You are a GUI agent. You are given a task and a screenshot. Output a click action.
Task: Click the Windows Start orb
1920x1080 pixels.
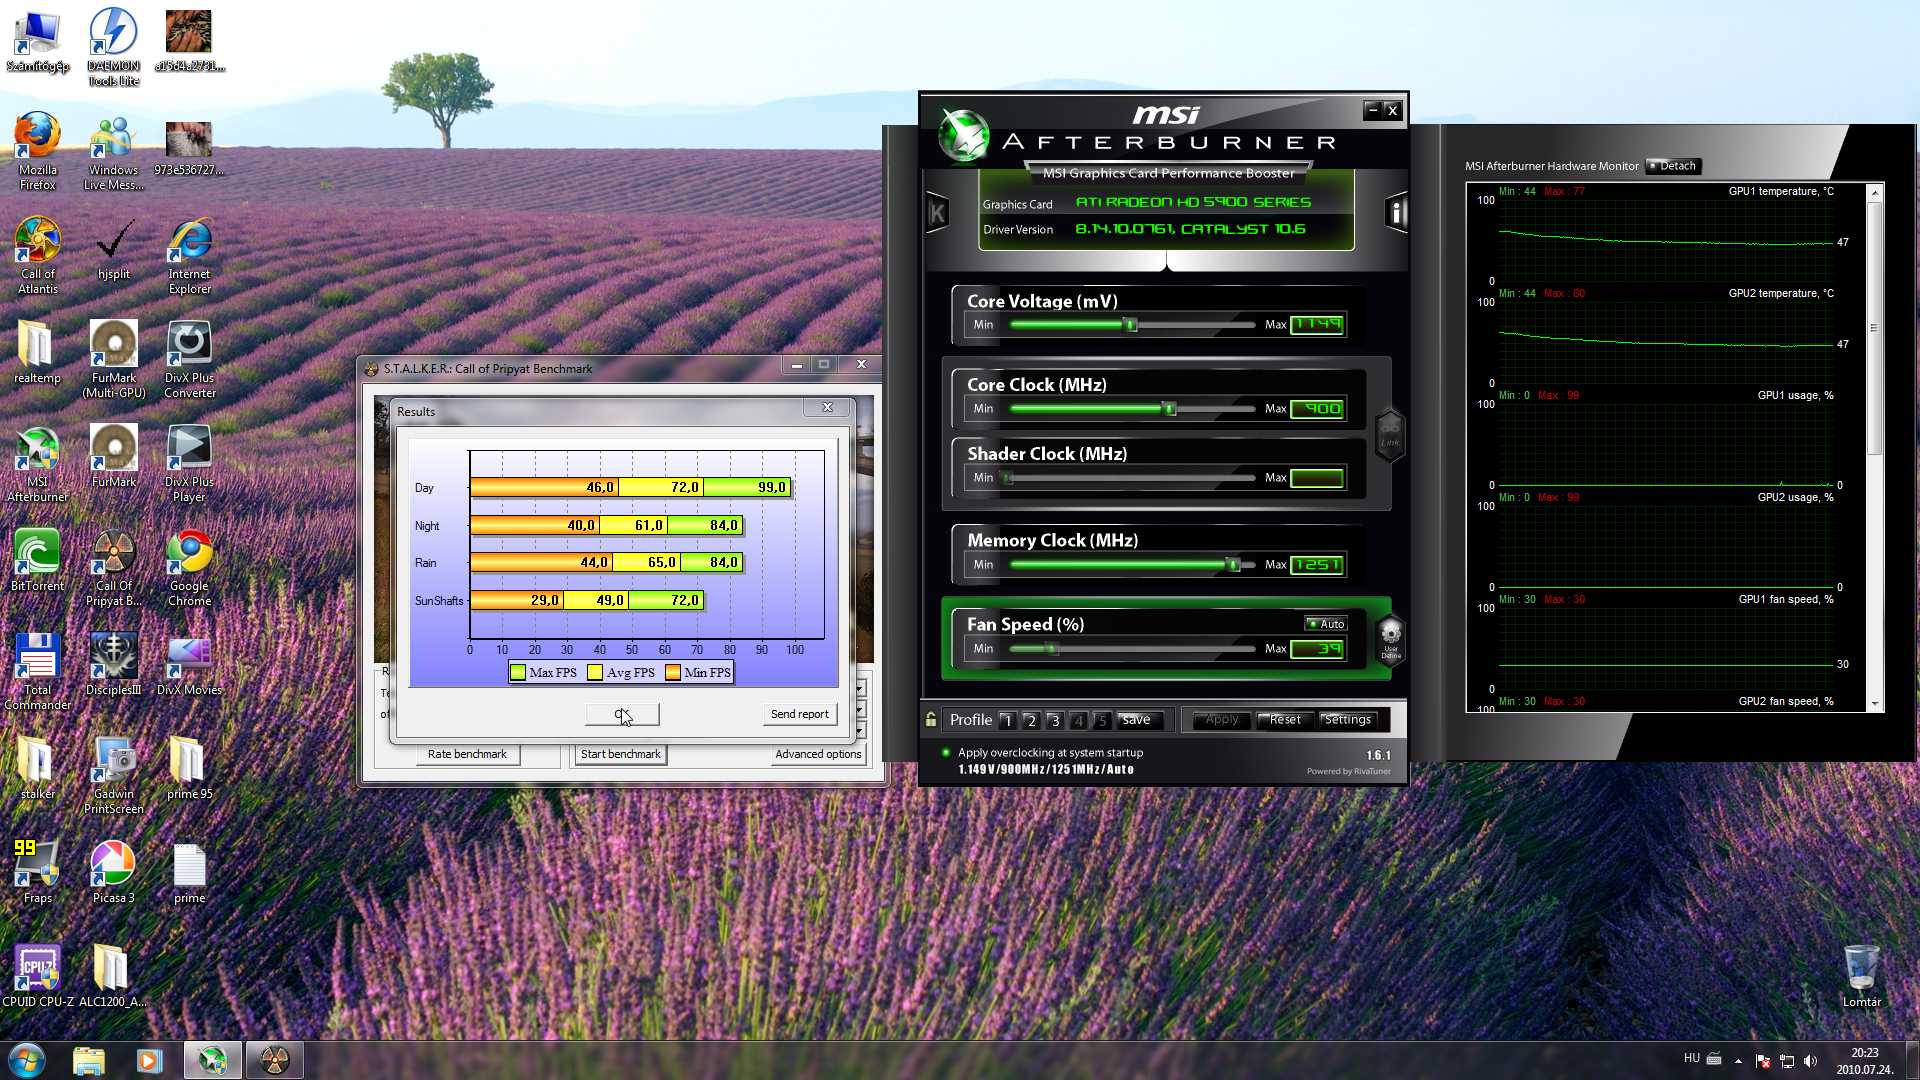click(x=27, y=1060)
